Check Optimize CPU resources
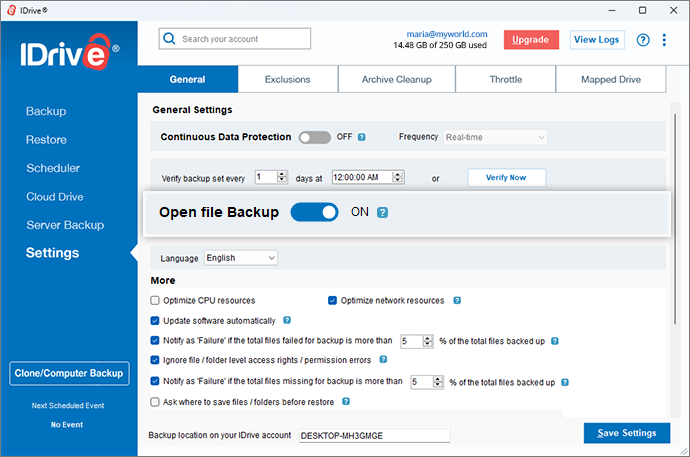This screenshot has width=690, height=457. (x=155, y=300)
